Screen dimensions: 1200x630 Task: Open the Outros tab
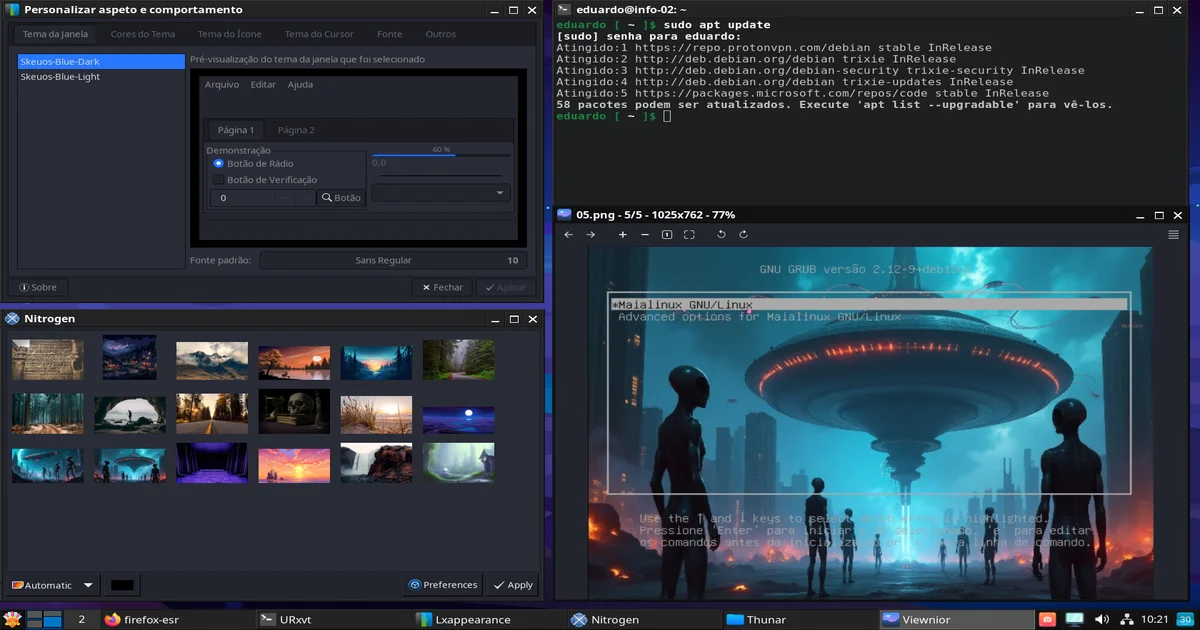coord(440,34)
